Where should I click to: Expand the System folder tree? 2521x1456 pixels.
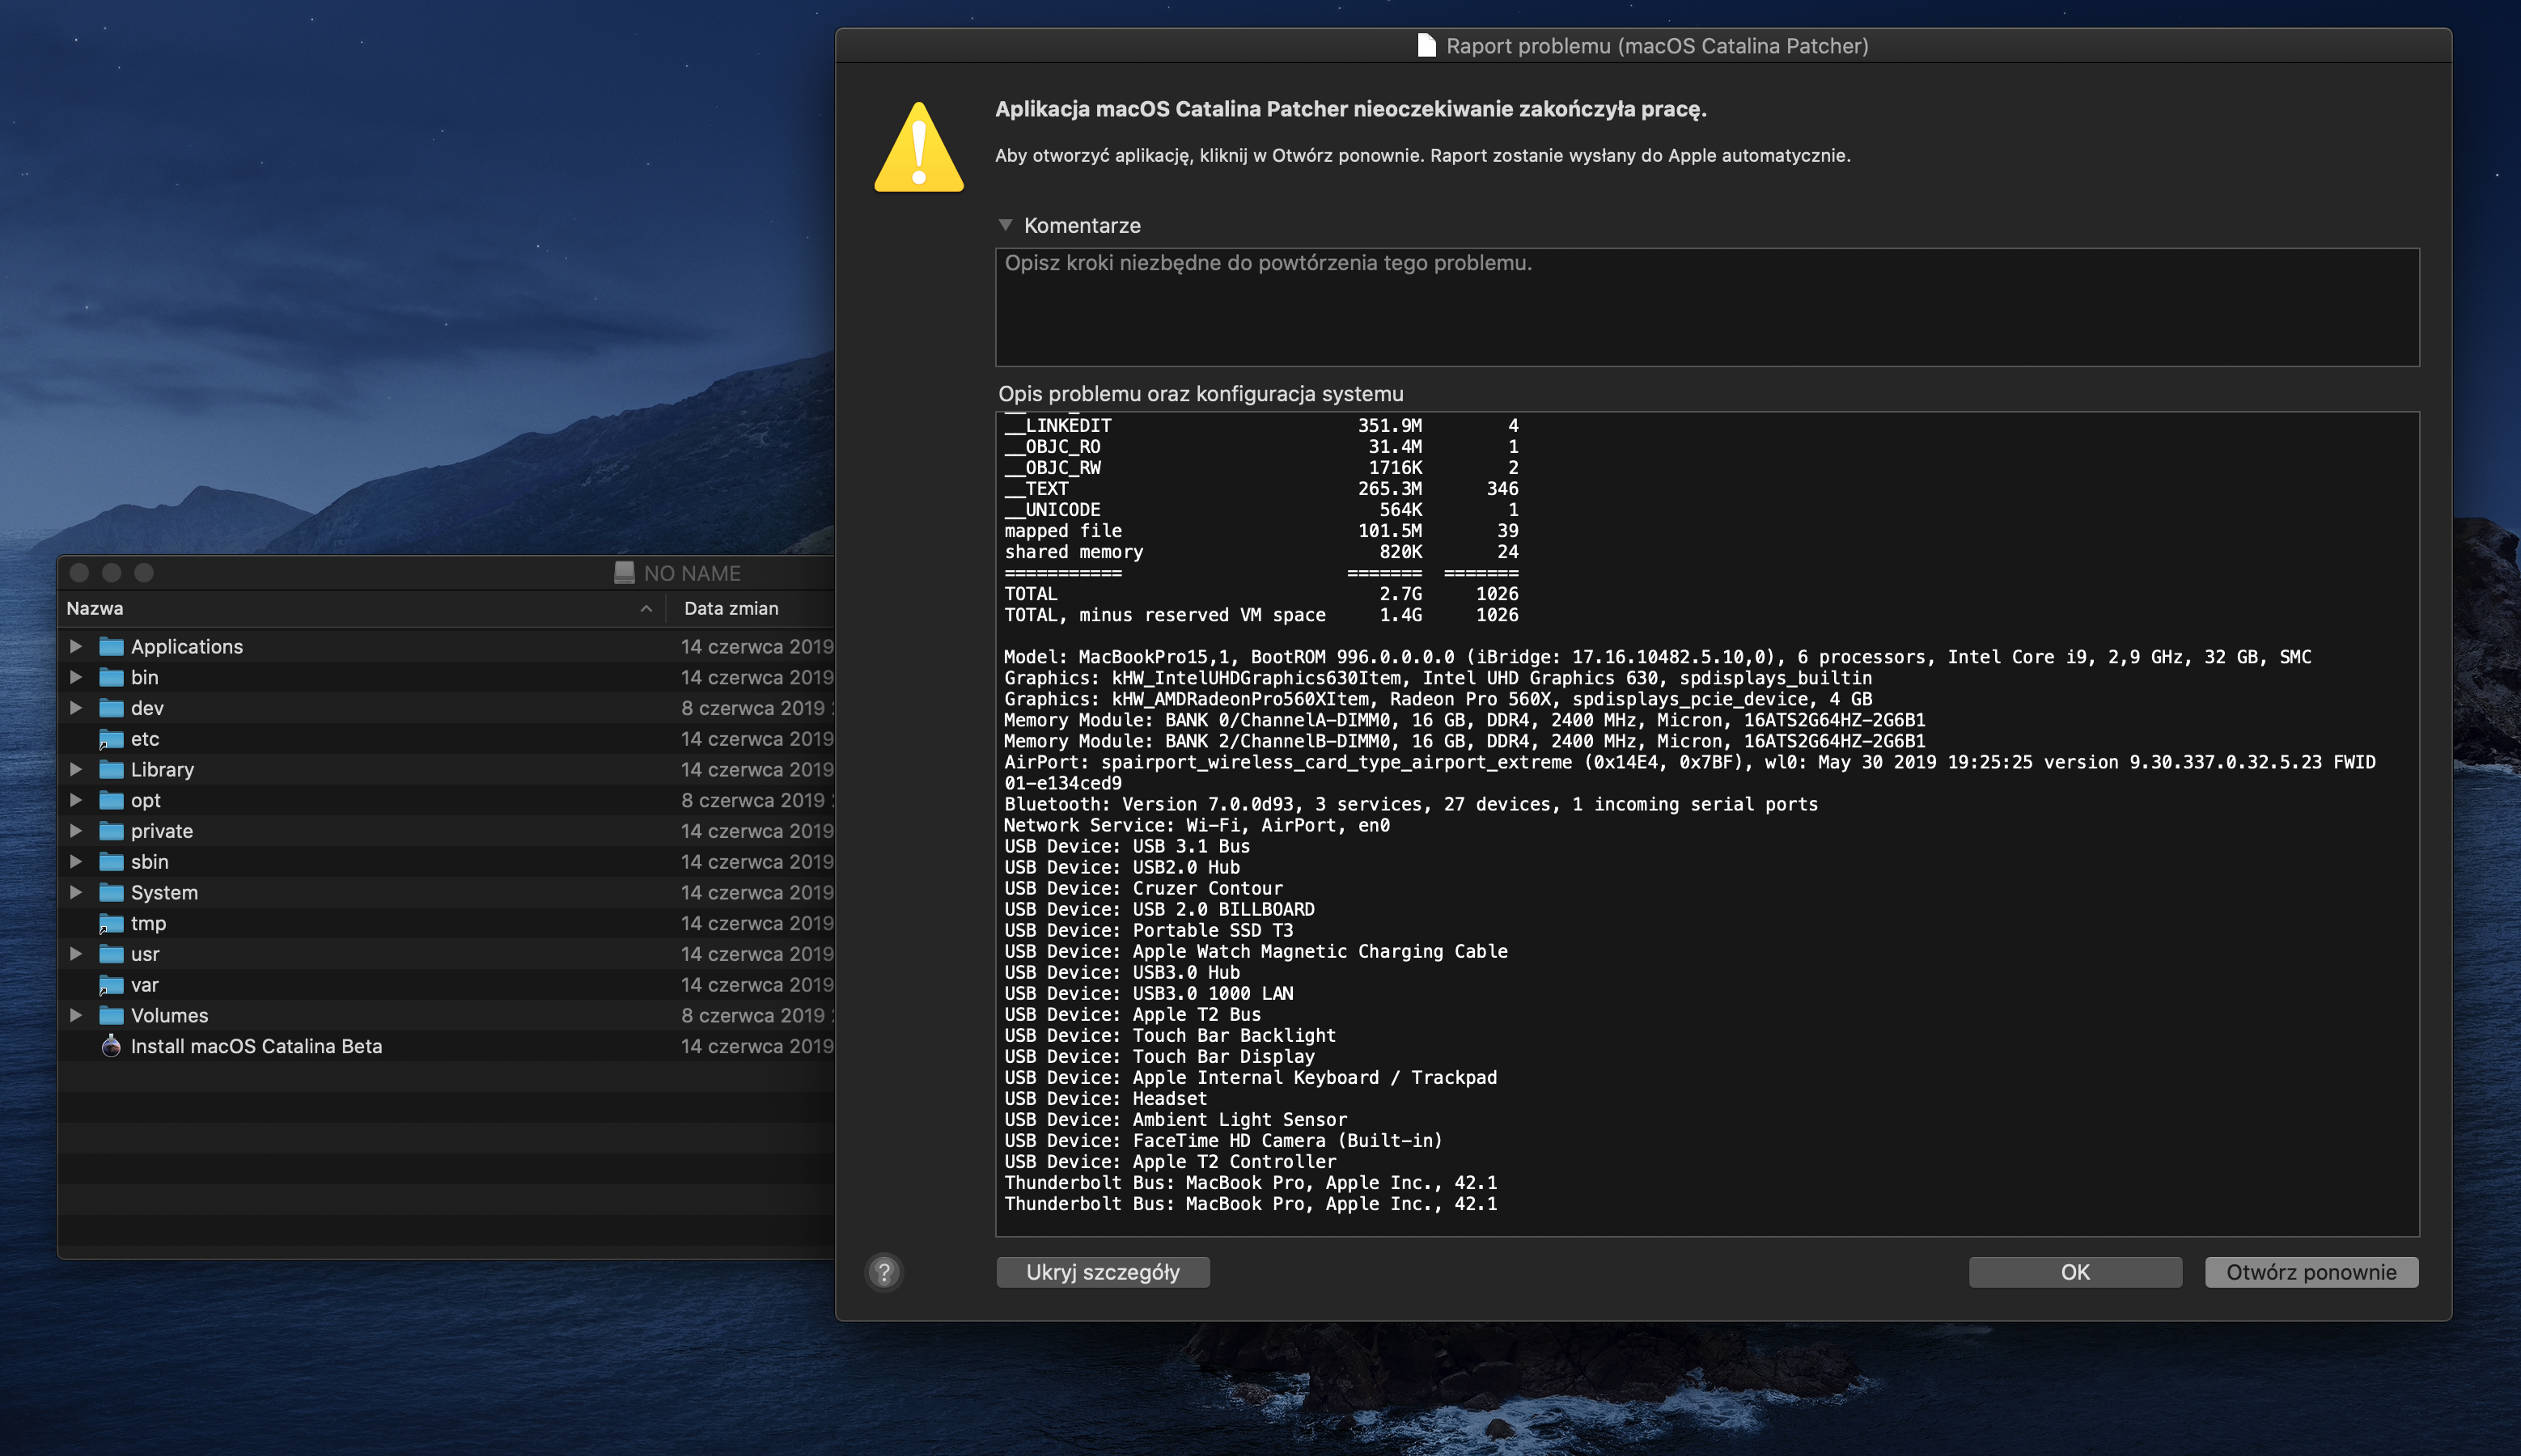76,892
